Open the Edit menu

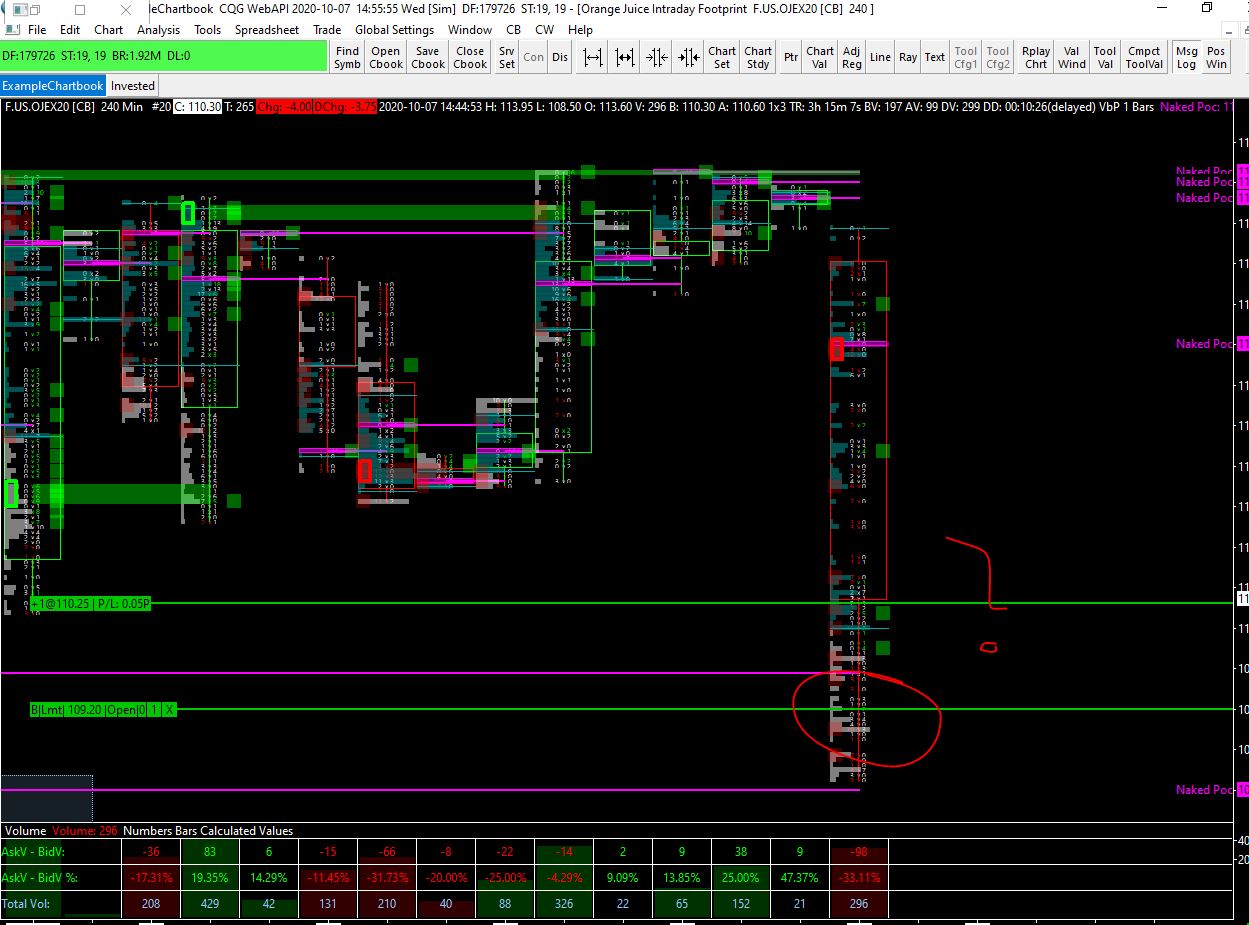(x=70, y=30)
